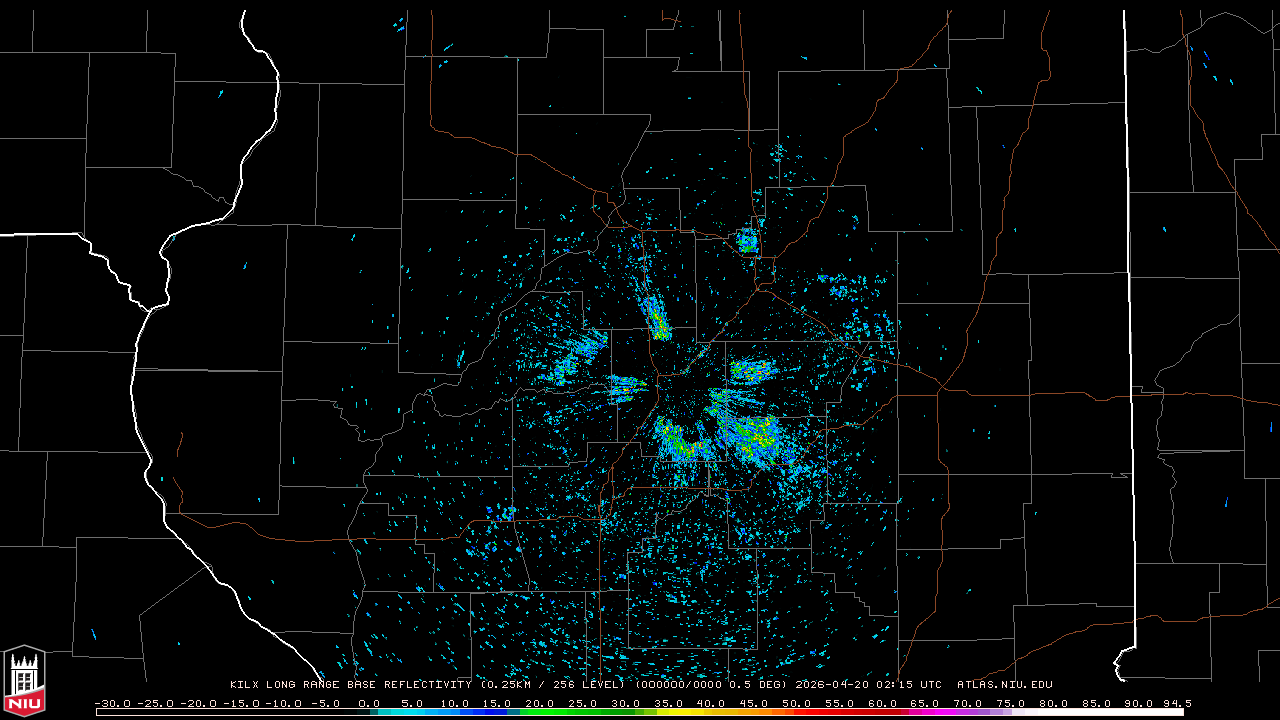Click the NIU castle logo
The height and width of the screenshot is (720, 1280).
pos(24,682)
